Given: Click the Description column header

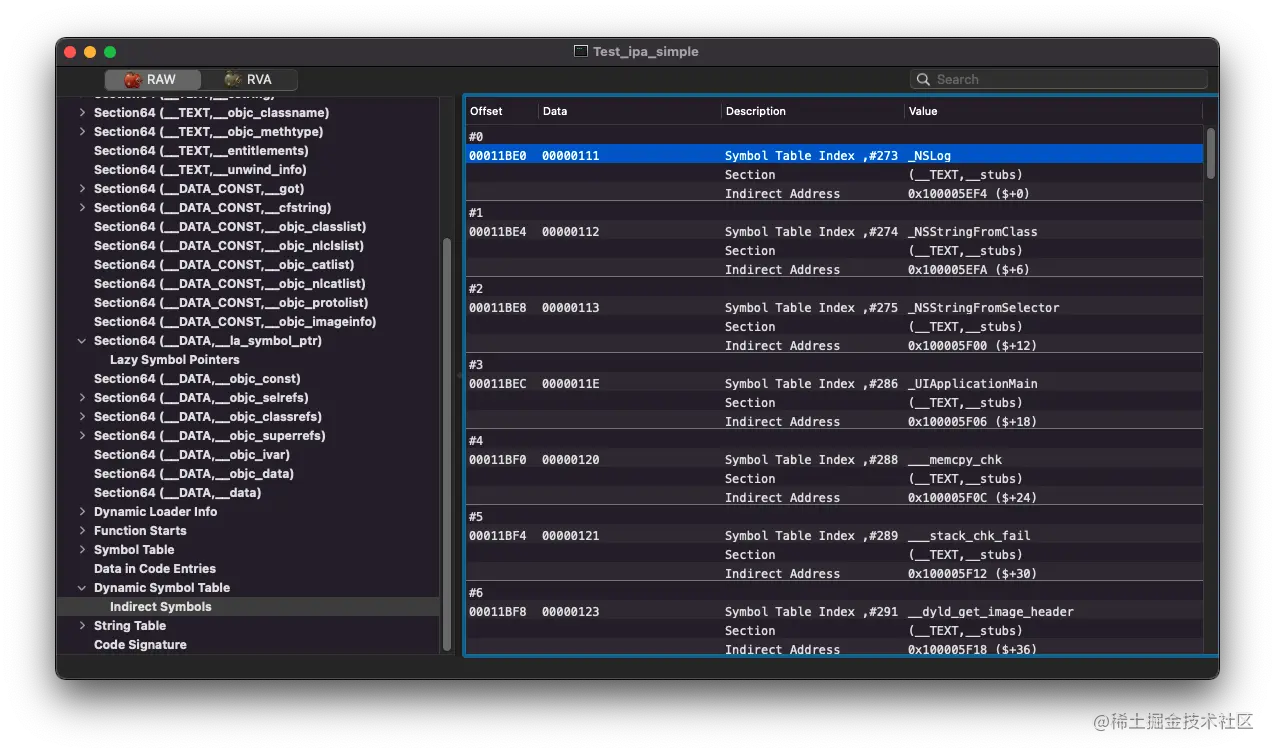Looking at the screenshot, I should [x=813, y=111].
